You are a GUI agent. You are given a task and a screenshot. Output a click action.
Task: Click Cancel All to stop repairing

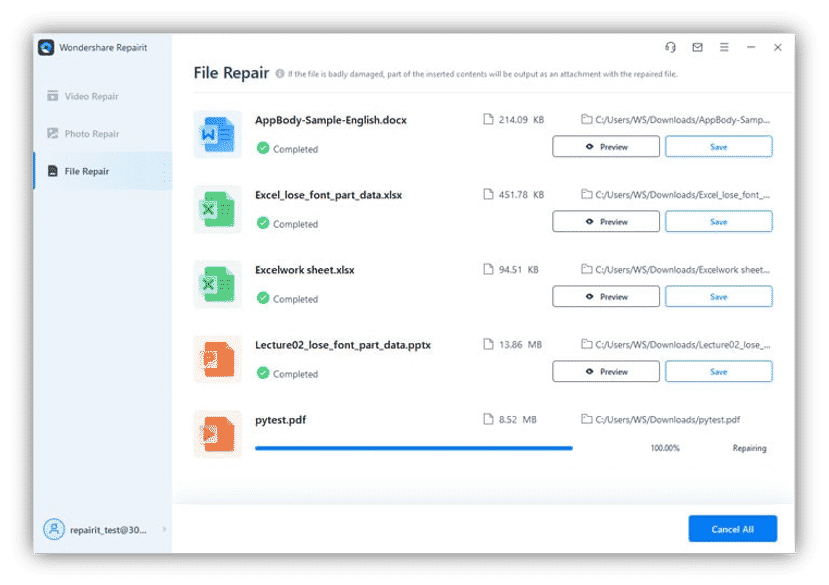(732, 528)
